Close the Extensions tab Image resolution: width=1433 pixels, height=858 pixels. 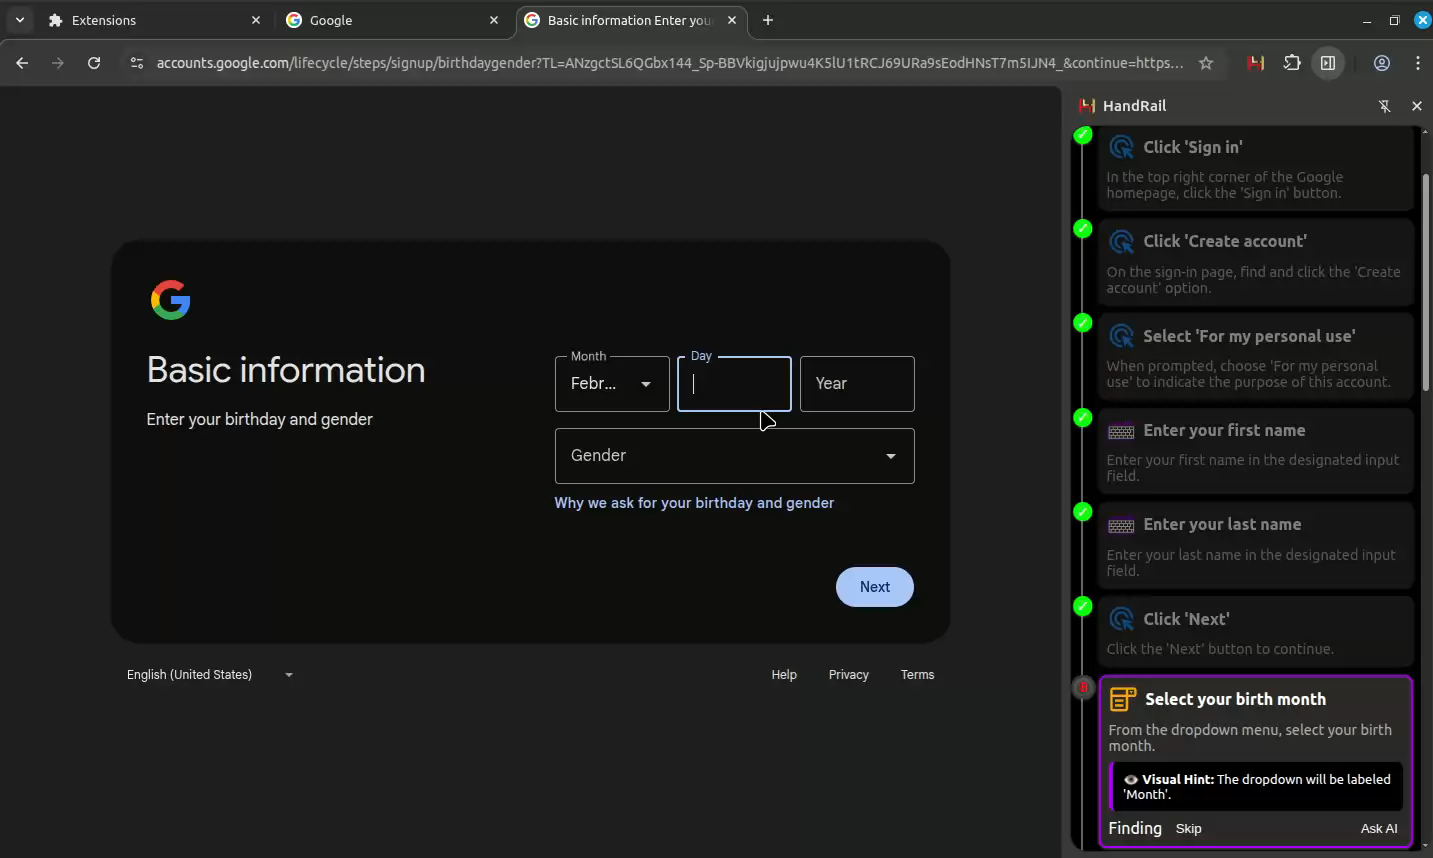[256, 20]
